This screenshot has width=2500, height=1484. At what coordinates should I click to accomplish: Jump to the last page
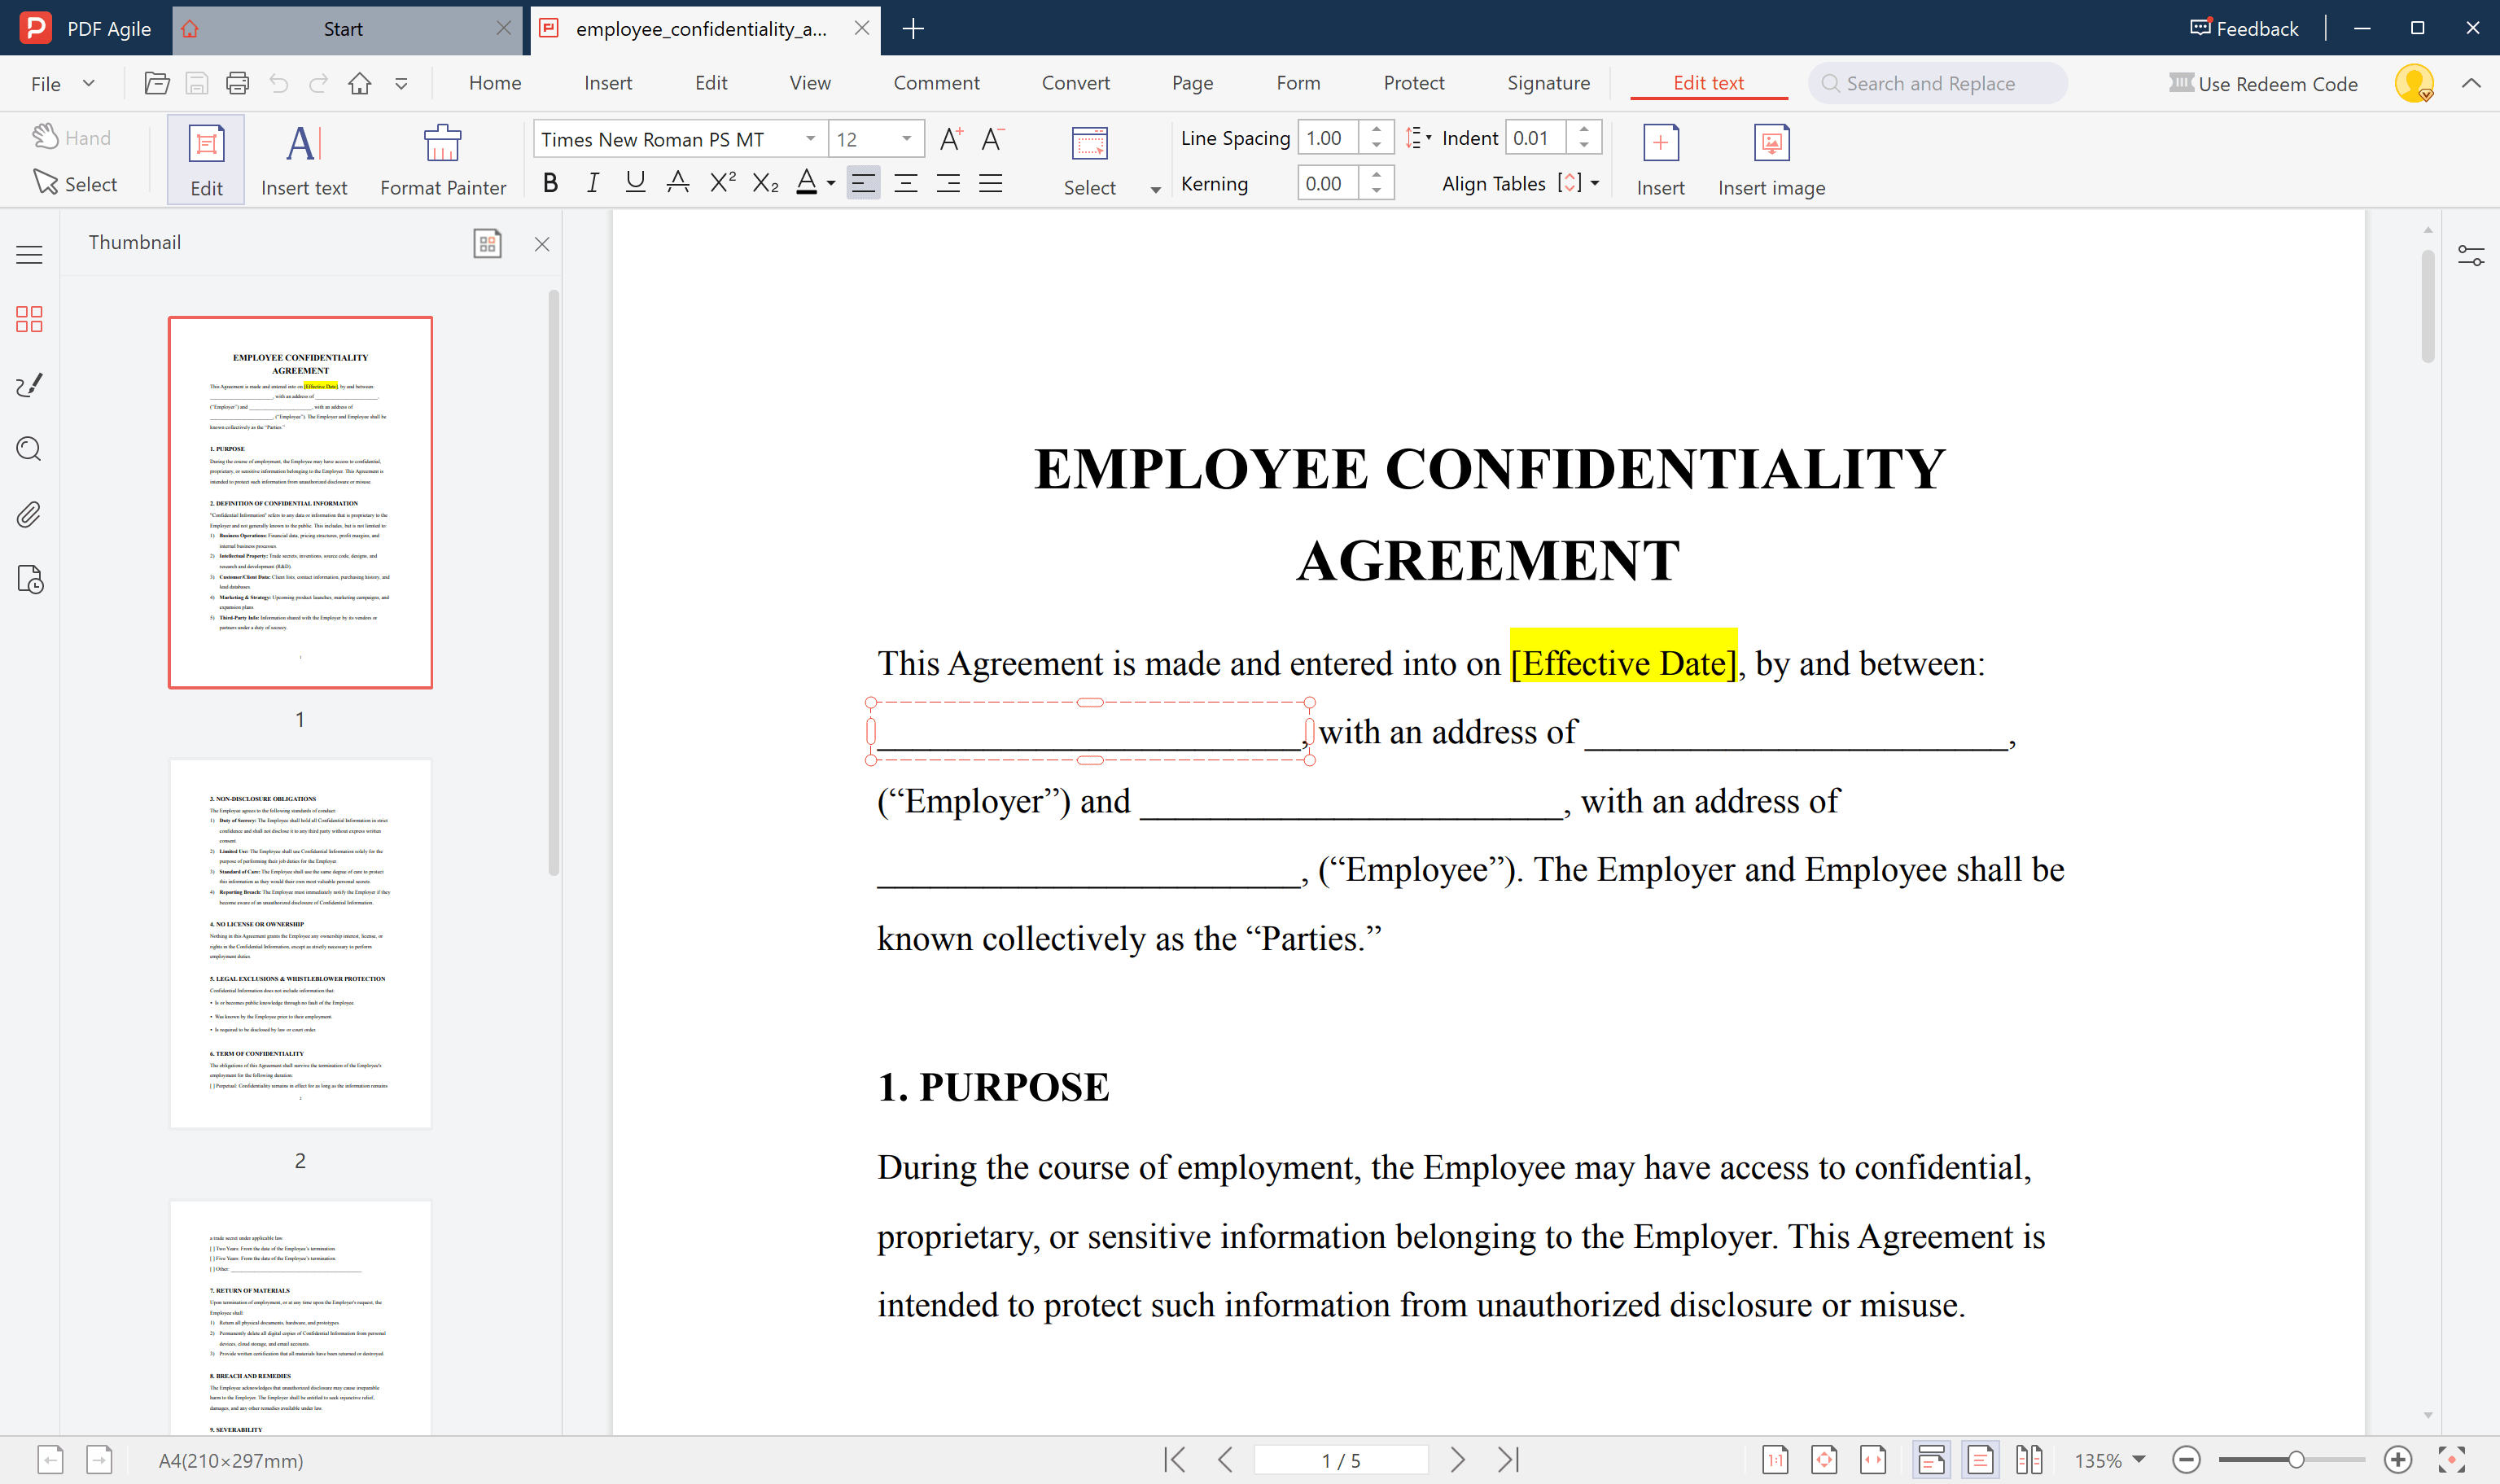(x=1508, y=1459)
